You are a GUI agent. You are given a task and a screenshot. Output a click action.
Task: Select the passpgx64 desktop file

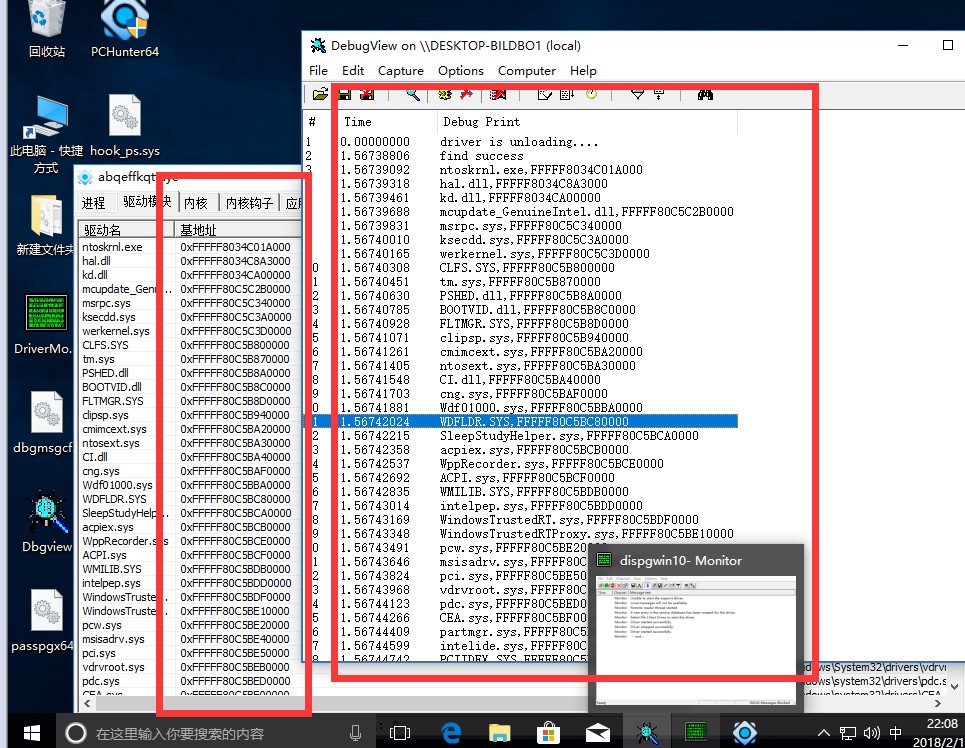tap(42, 621)
